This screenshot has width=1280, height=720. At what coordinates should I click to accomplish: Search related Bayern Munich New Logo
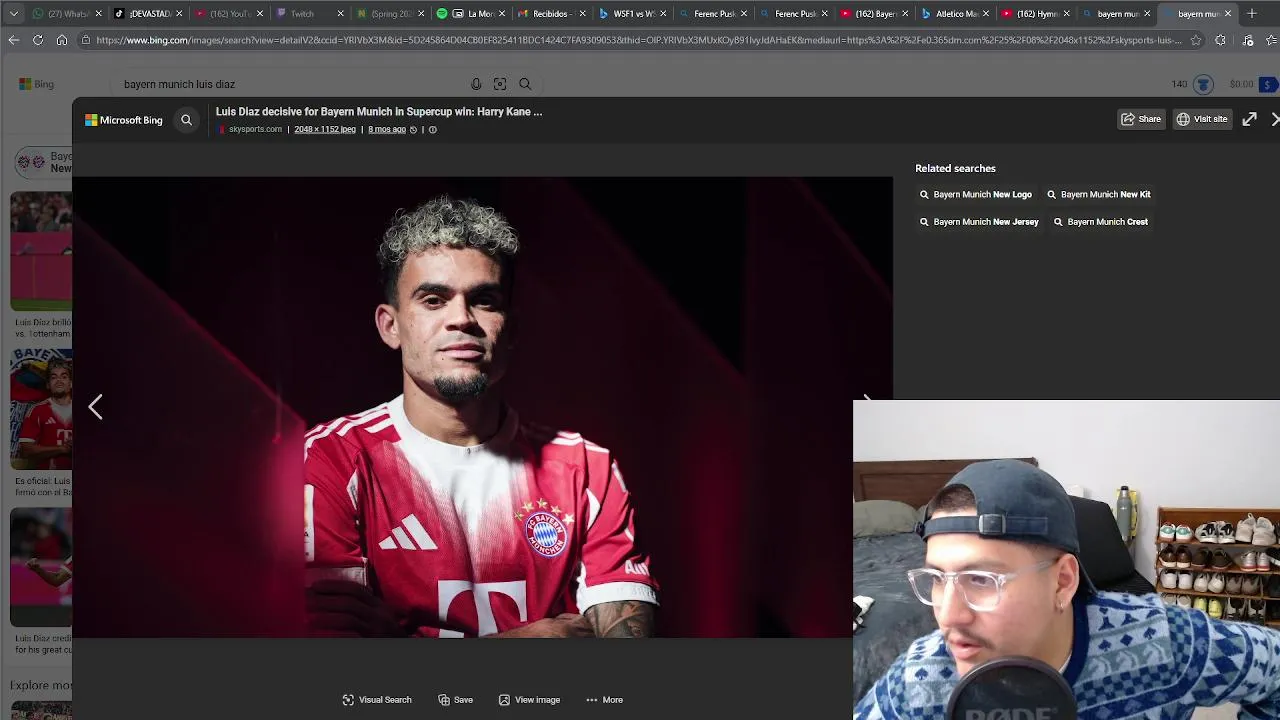coord(976,195)
